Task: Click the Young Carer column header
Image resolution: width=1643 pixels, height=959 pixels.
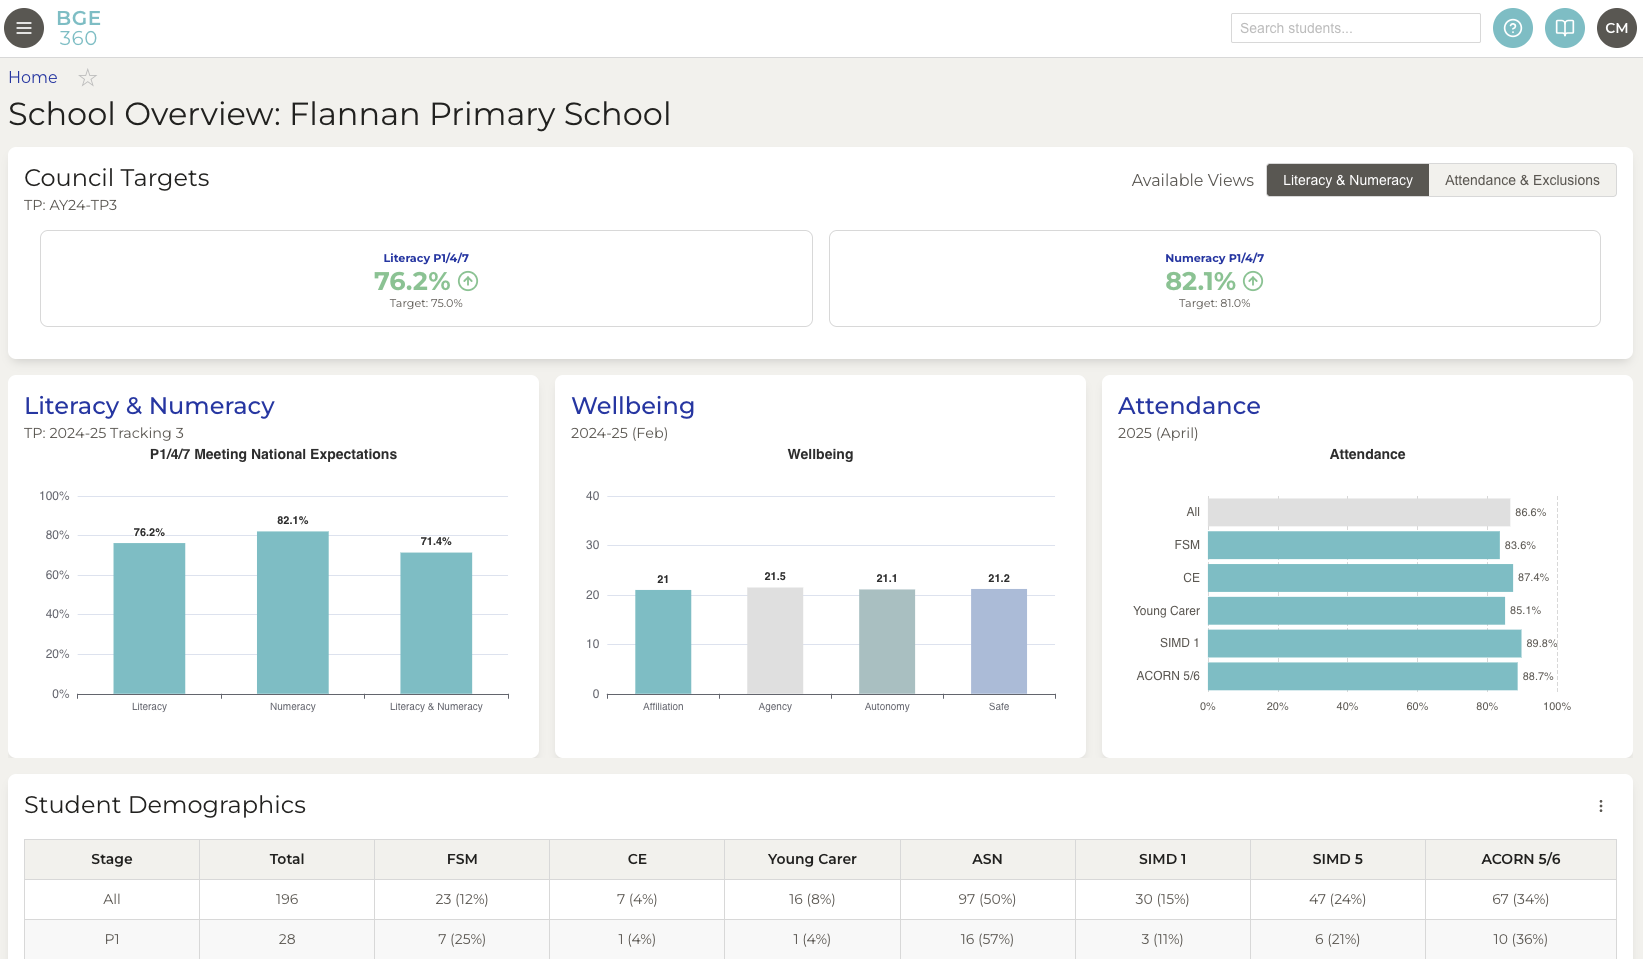Action: coord(812,859)
